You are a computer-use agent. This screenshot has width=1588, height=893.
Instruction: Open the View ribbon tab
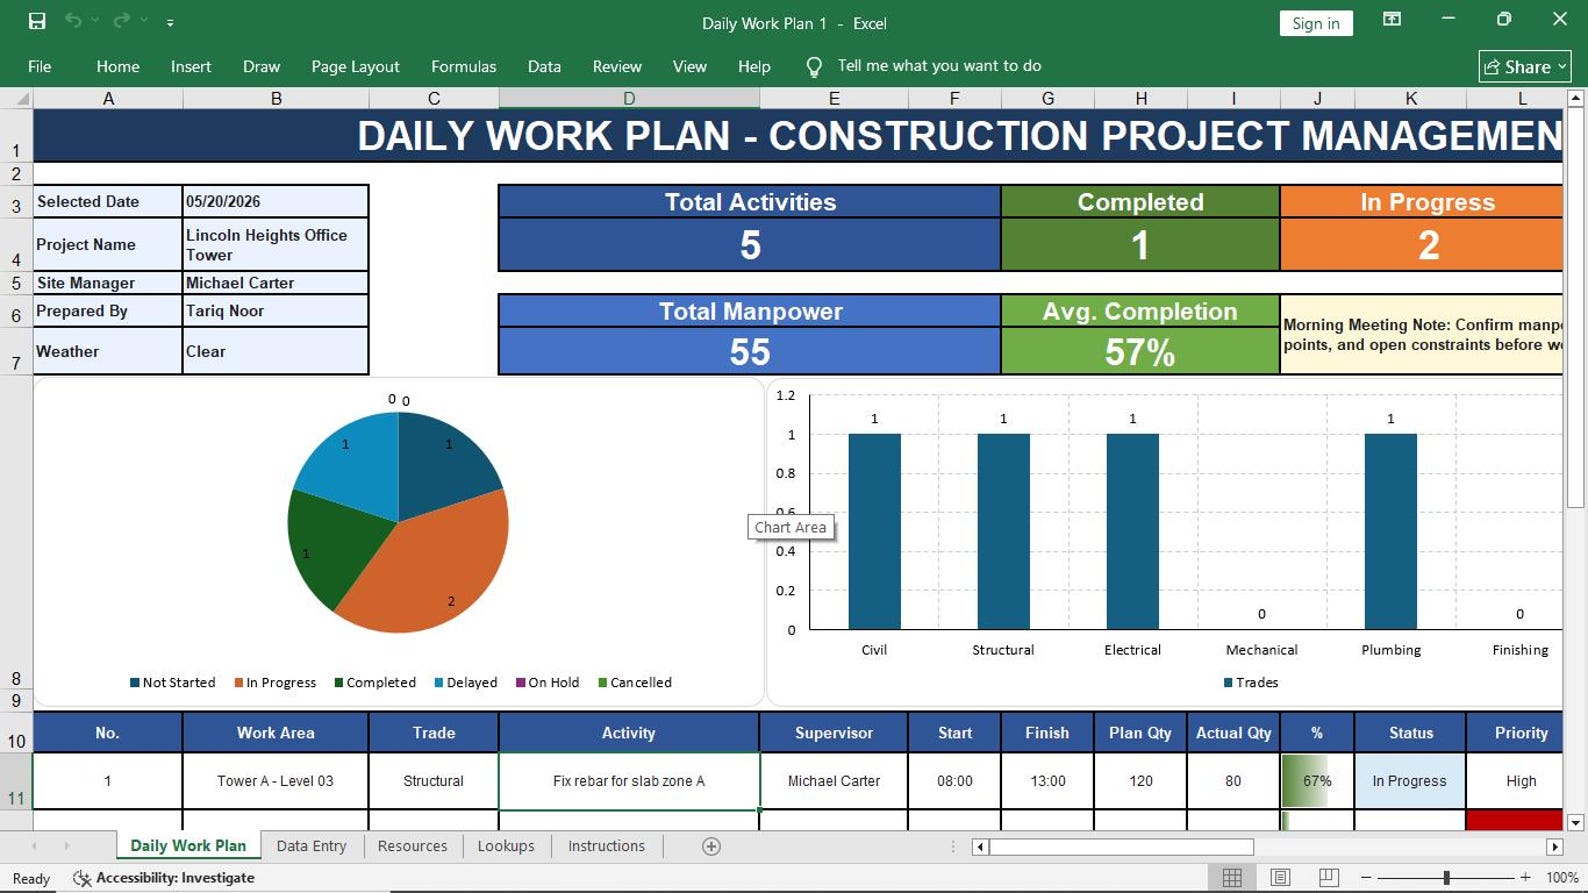tap(689, 66)
